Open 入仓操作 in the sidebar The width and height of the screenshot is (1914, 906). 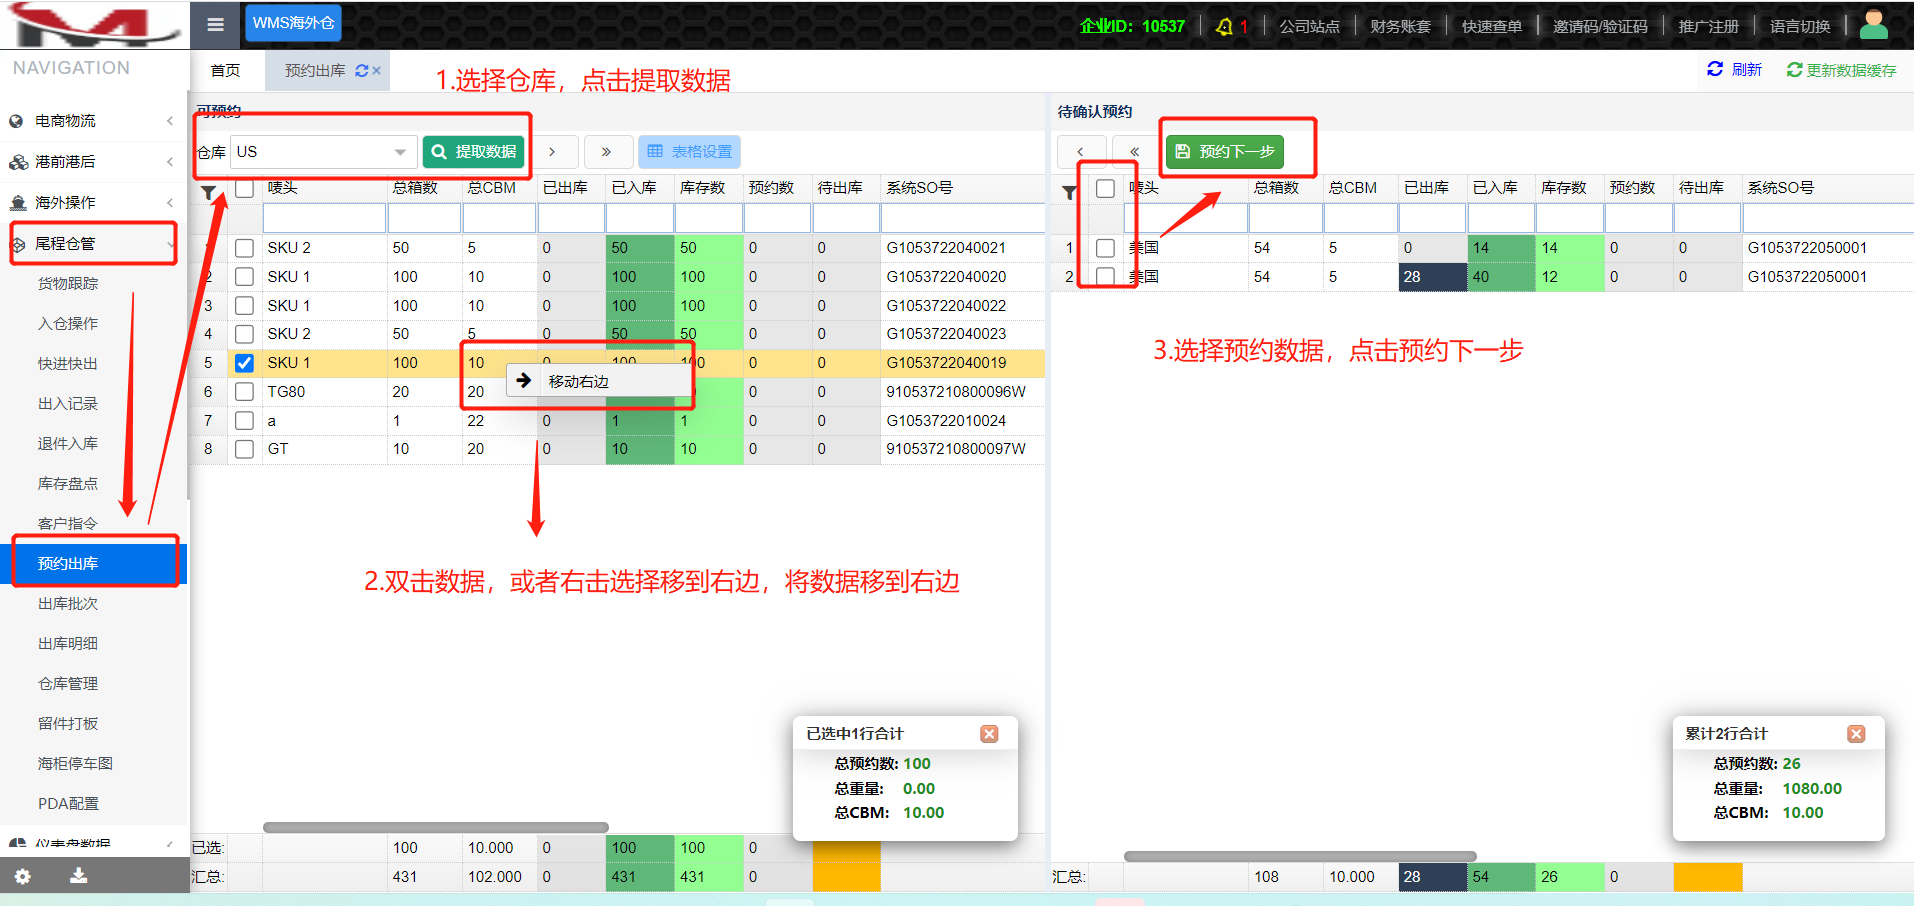point(68,324)
